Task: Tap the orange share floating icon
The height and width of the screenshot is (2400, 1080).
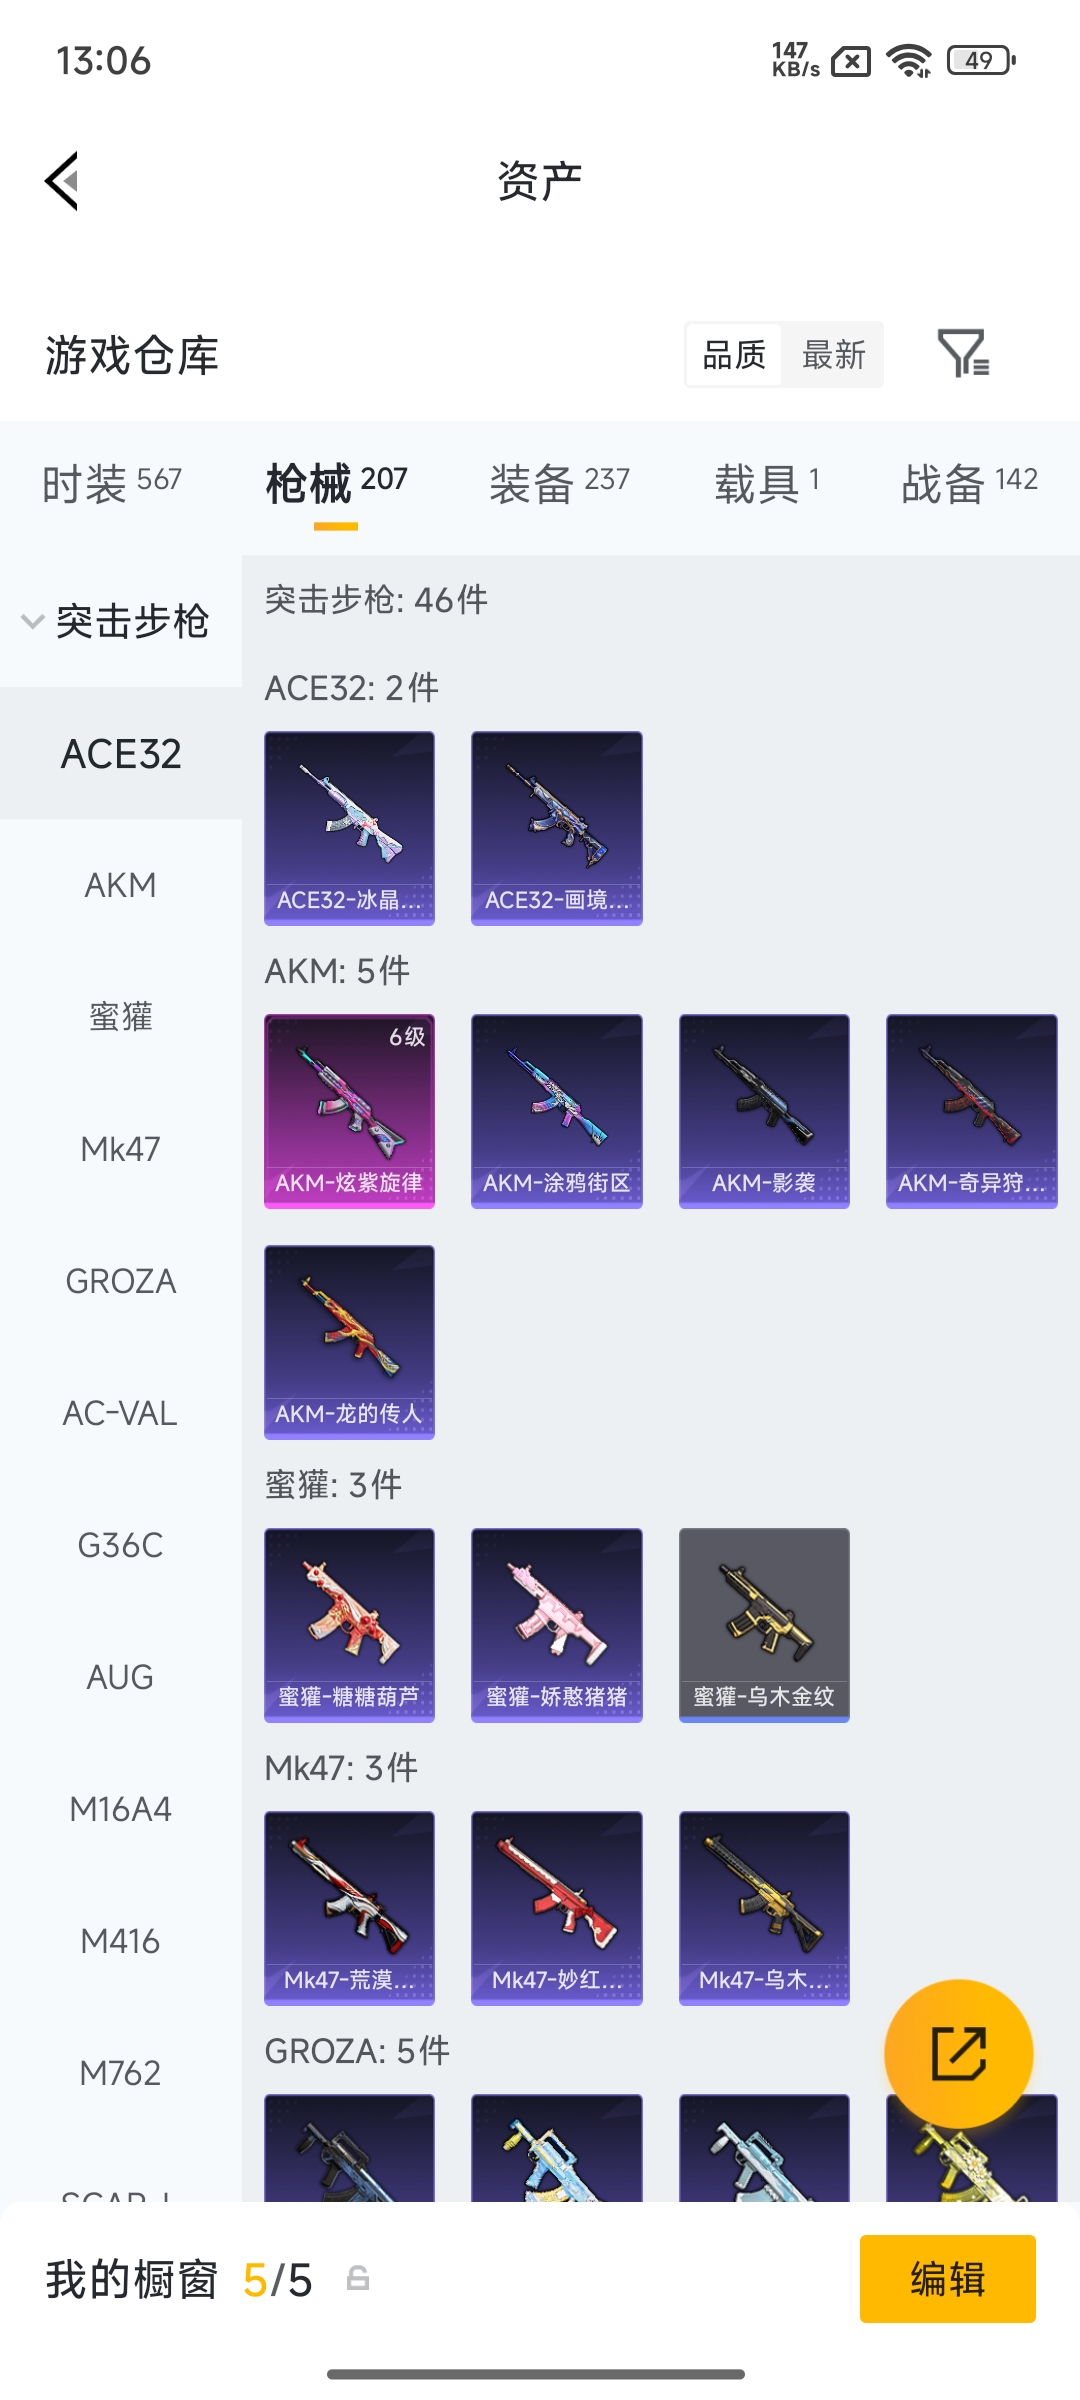Action: 958,2054
